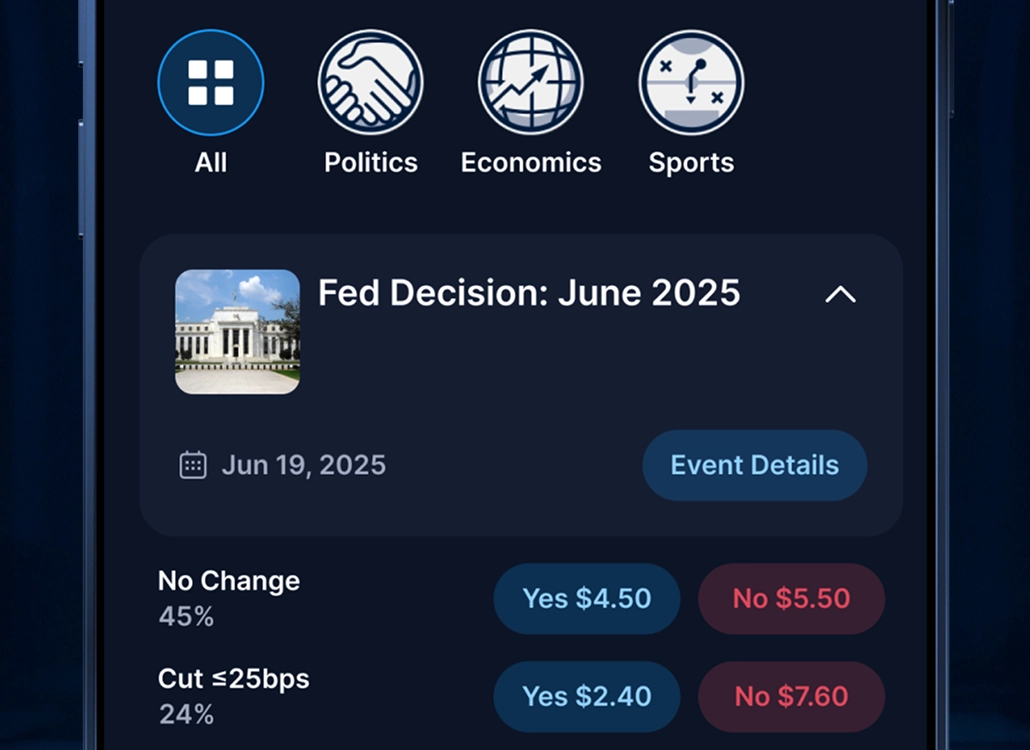Screen dimensions: 1030x750
Task: Buy No at $5.50 for No Change
Action: (x=791, y=598)
